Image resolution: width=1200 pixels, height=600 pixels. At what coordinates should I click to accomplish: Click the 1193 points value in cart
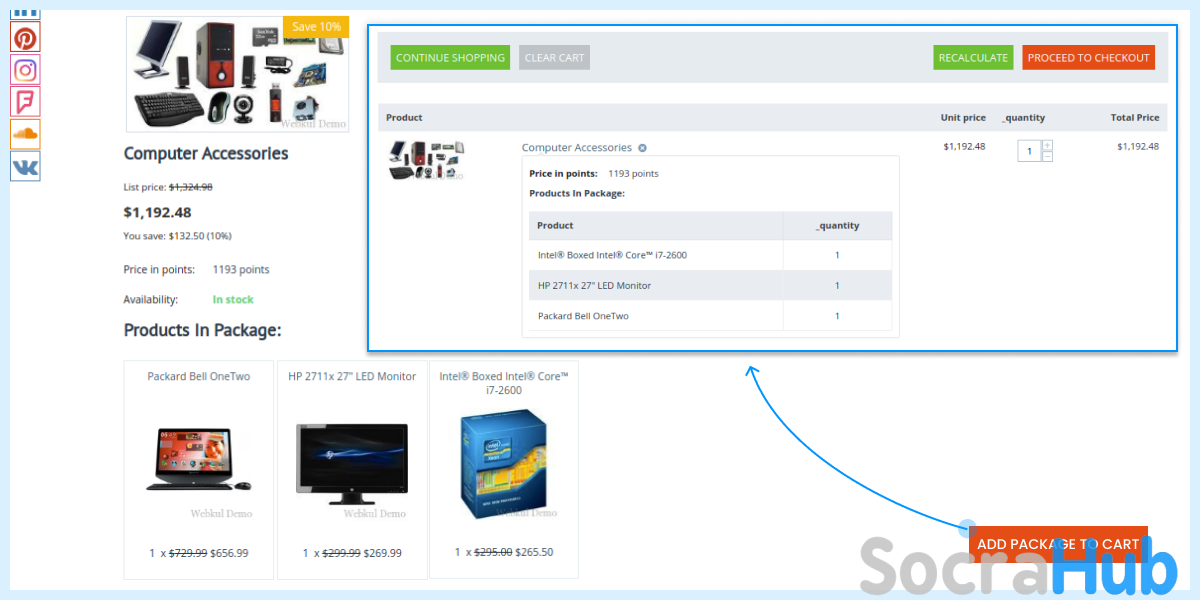[633, 174]
